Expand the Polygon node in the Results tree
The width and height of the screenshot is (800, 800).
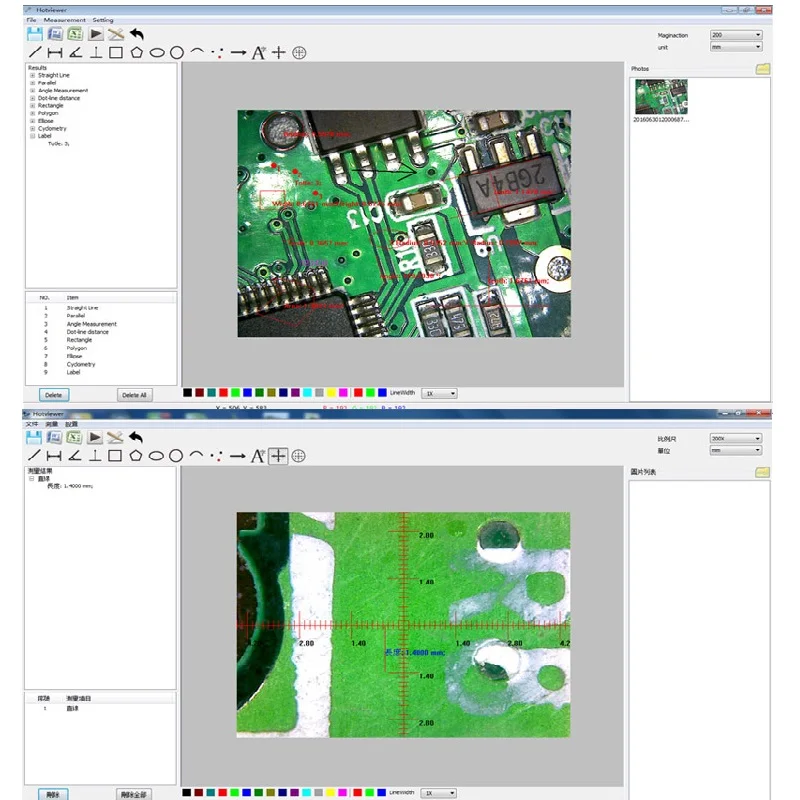pyautogui.click(x=33, y=113)
